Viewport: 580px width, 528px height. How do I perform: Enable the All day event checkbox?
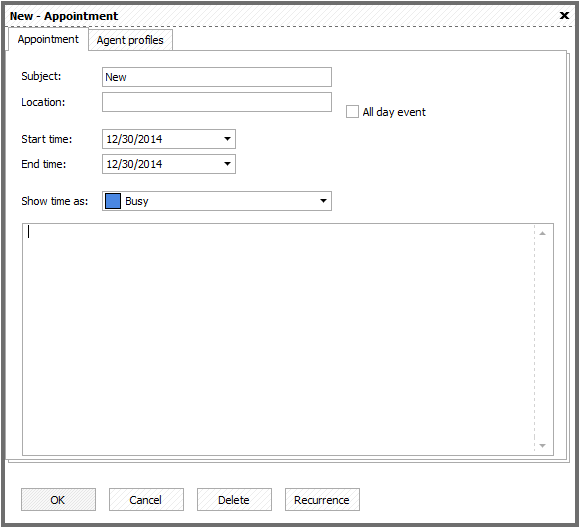click(x=352, y=112)
